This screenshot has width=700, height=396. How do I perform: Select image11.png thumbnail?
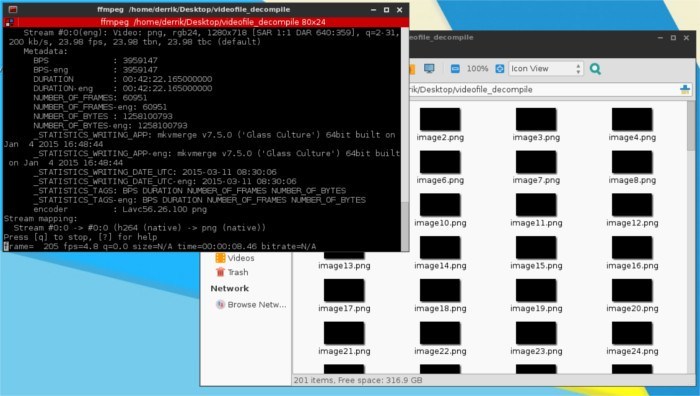536,205
